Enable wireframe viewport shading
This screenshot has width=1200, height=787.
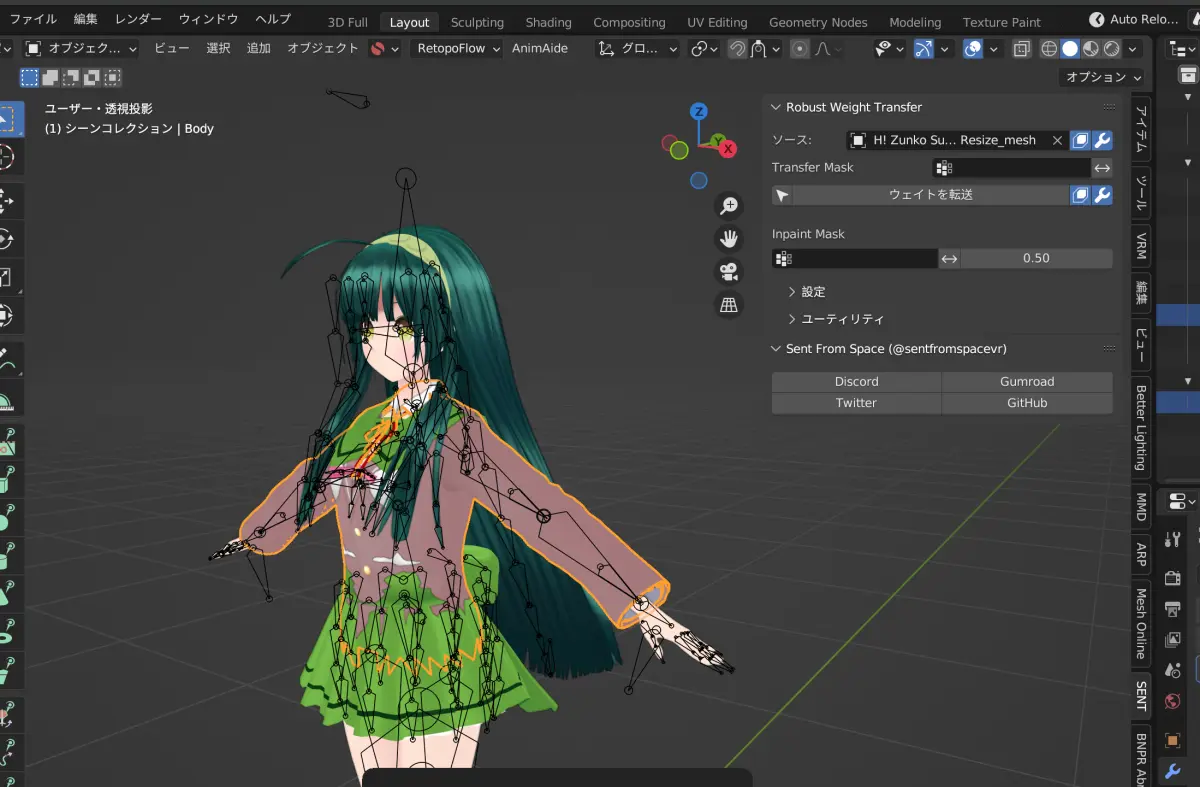pyautogui.click(x=1049, y=48)
